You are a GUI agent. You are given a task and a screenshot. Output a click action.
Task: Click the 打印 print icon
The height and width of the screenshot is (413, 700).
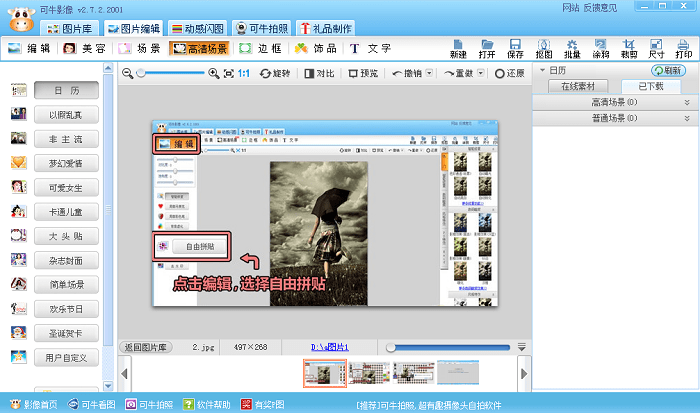click(683, 48)
